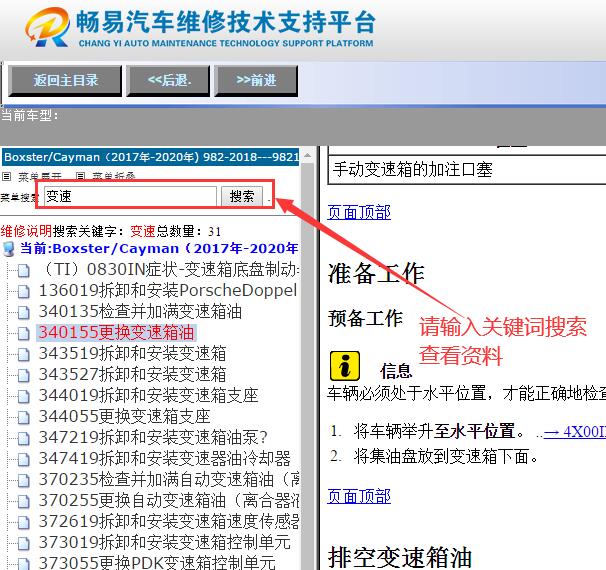Image resolution: width=606 pixels, height=570 pixels.
Task: Open 136019拆卸和安装PorscheDoppel entry
Action: (x=168, y=290)
